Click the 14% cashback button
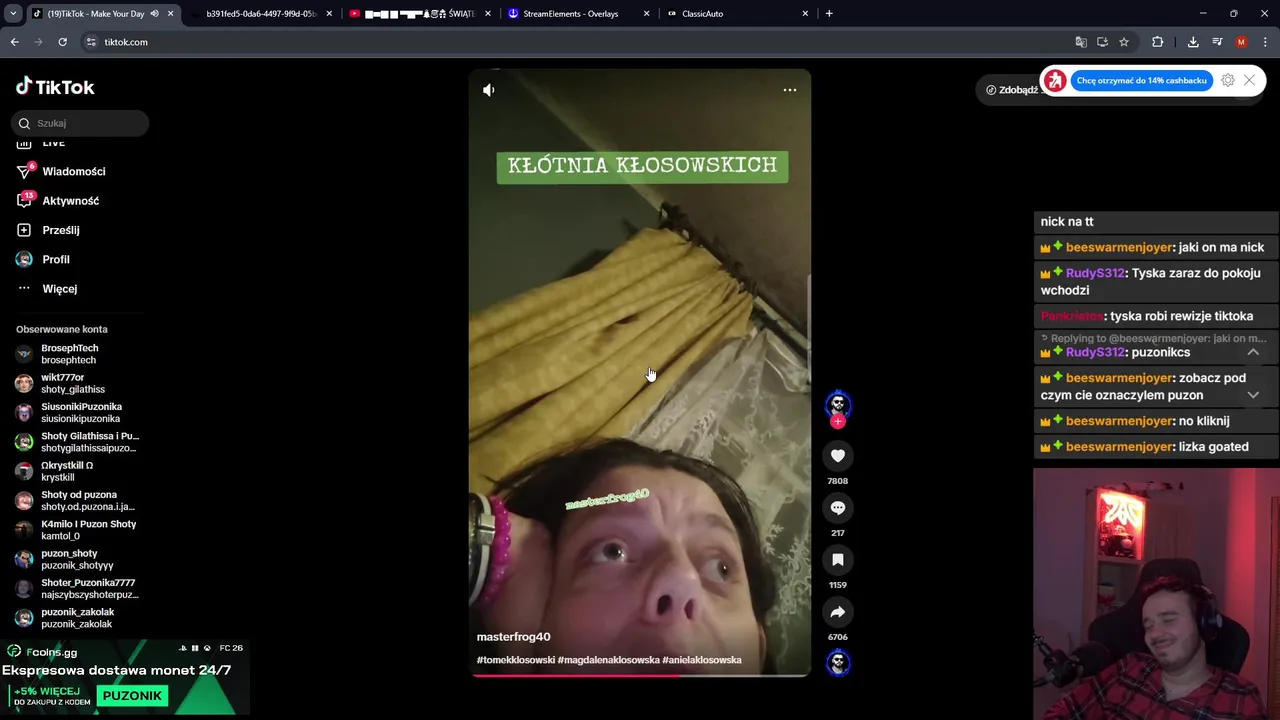The image size is (1280, 720). [x=1142, y=81]
